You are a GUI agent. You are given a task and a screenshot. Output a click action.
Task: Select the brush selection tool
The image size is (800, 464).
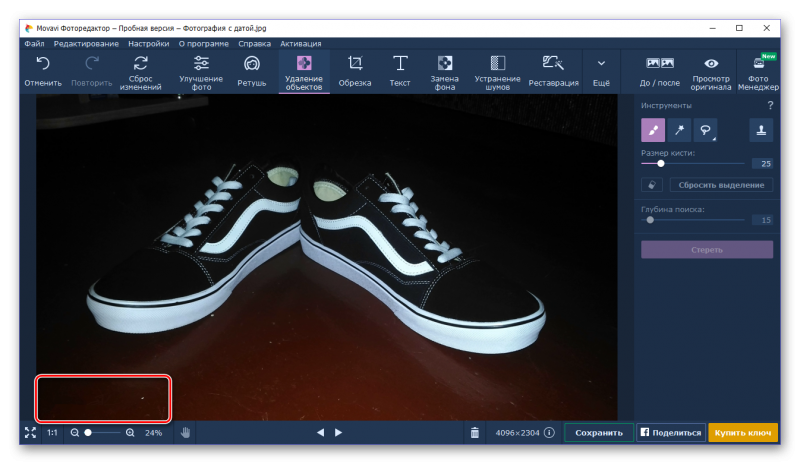coord(652,130)
